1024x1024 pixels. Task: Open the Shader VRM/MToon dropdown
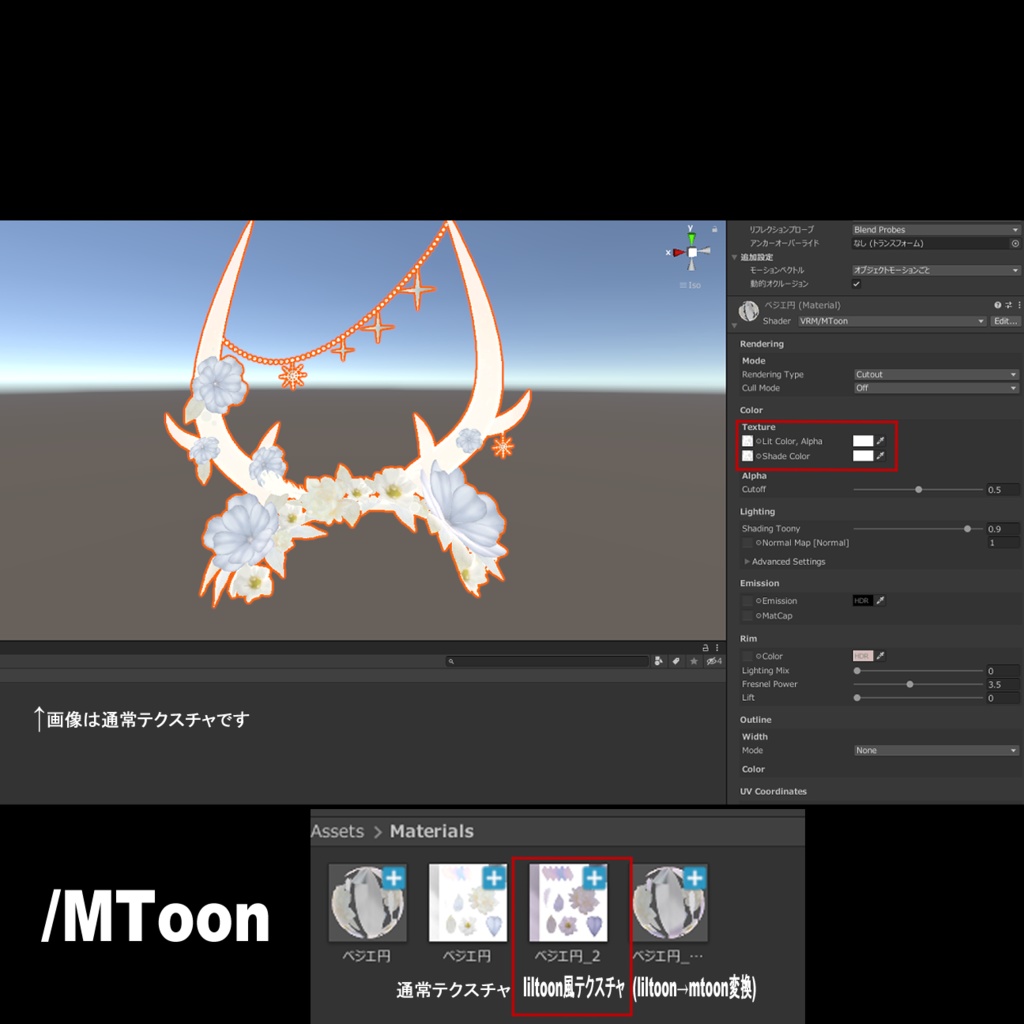coord(891,321)
